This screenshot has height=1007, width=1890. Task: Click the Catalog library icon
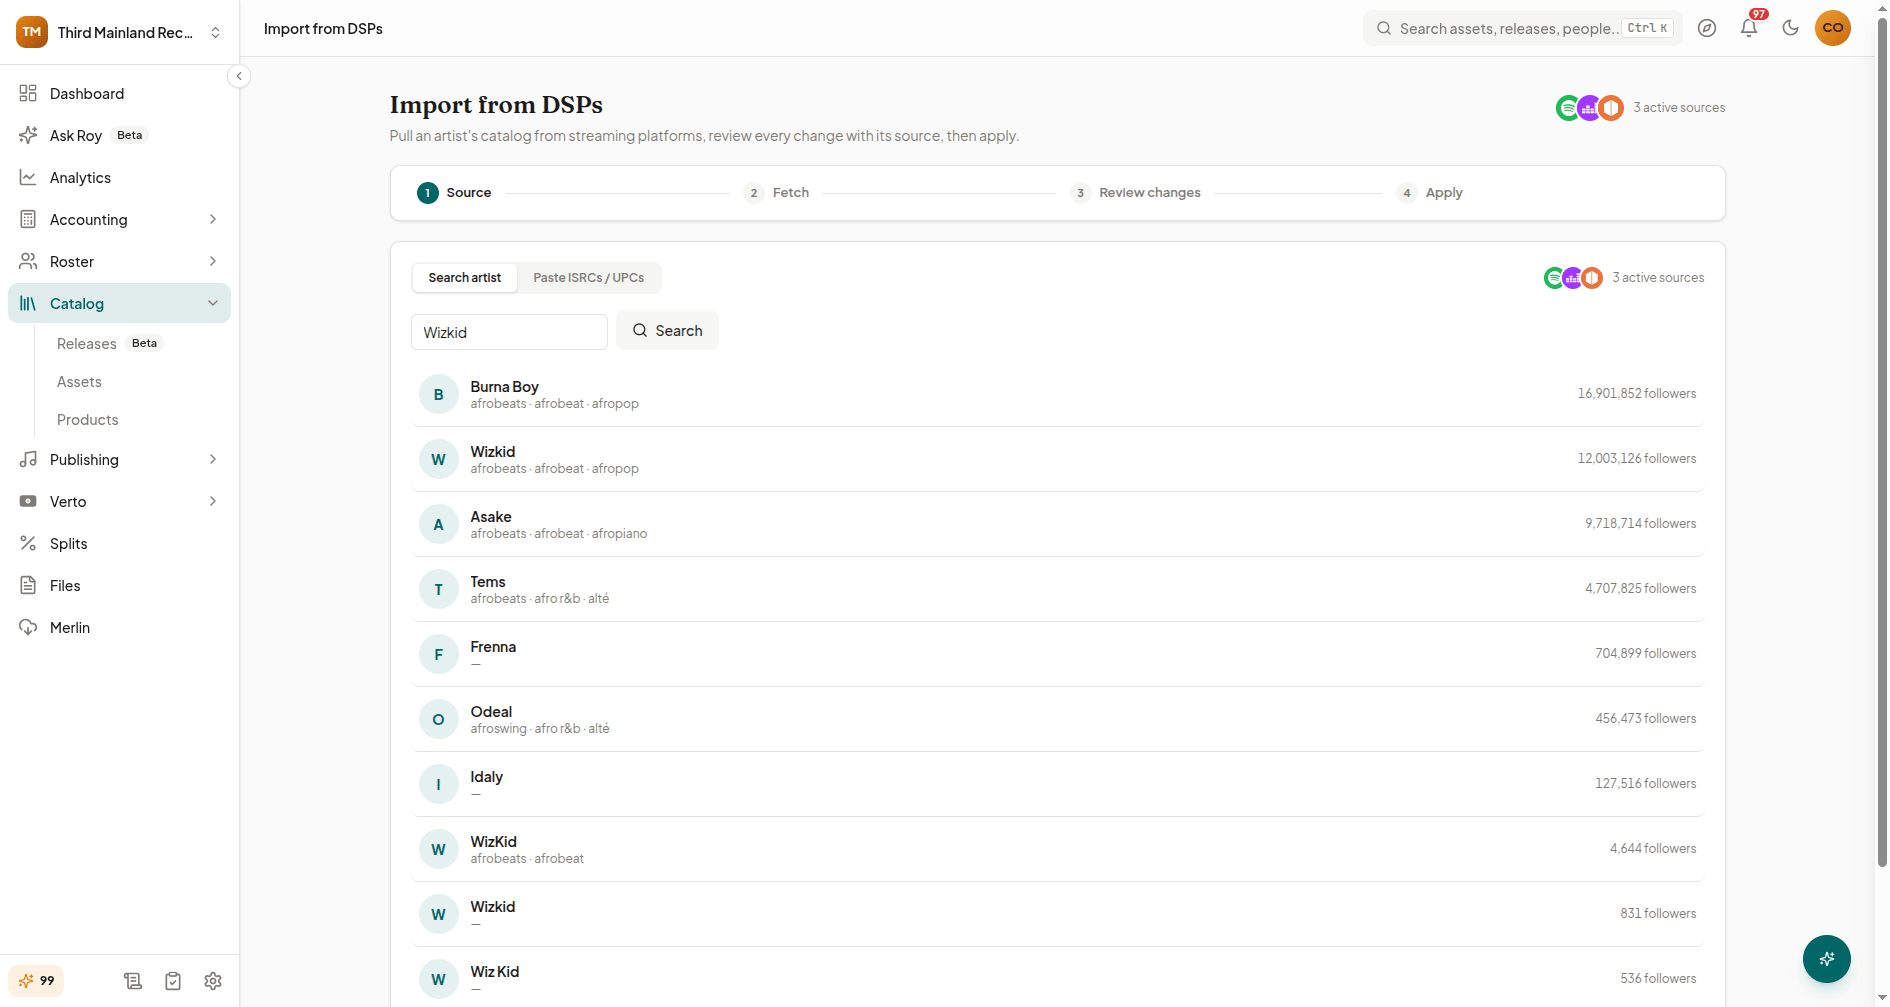(x=28, y=303)
